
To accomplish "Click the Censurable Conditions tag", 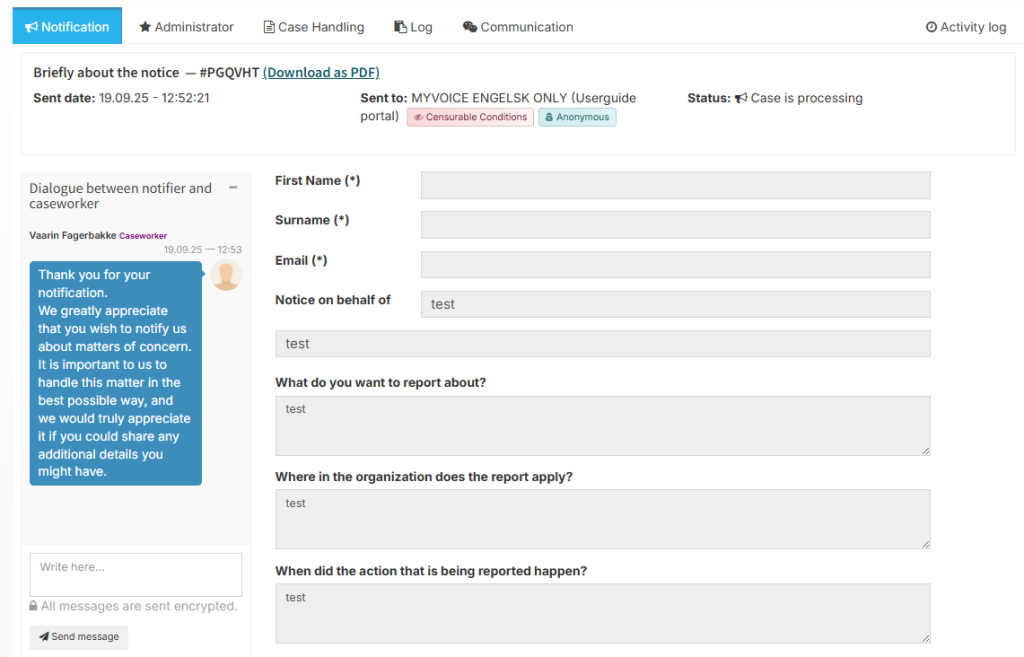I will (x=470, y=117).
